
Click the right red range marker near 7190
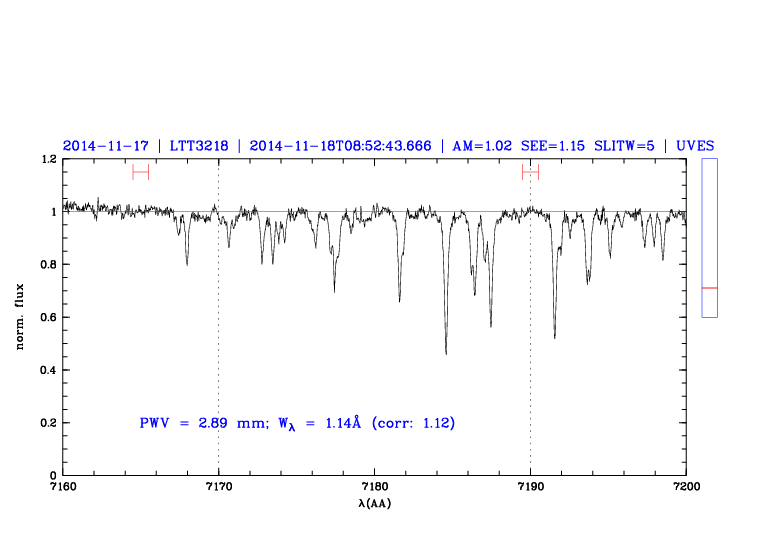(x=530, y=172)
